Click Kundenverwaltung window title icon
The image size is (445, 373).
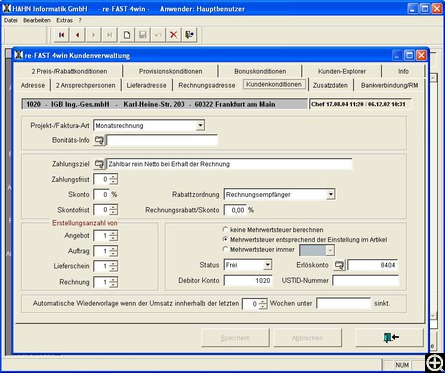point(19,55)
